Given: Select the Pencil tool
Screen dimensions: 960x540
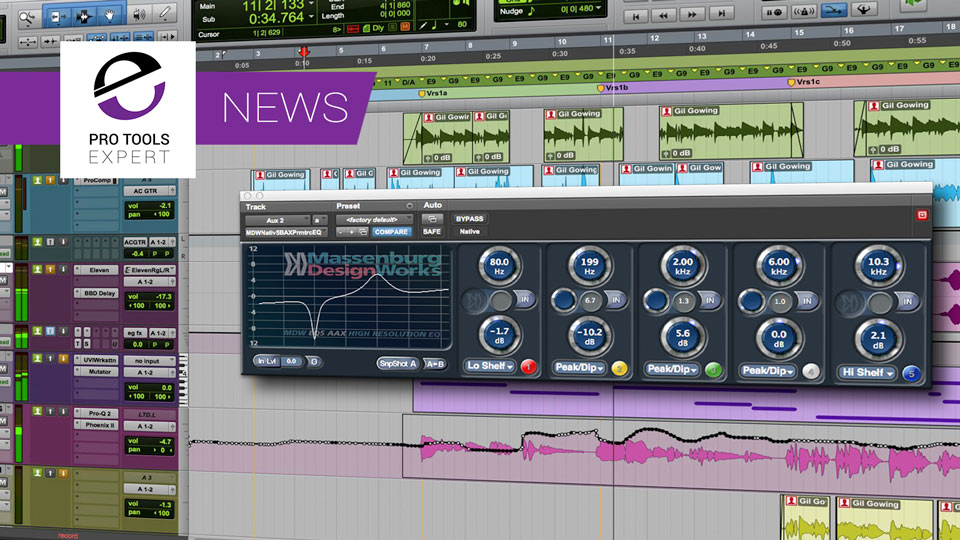Looking at the screenshot, I should [165, 13].
